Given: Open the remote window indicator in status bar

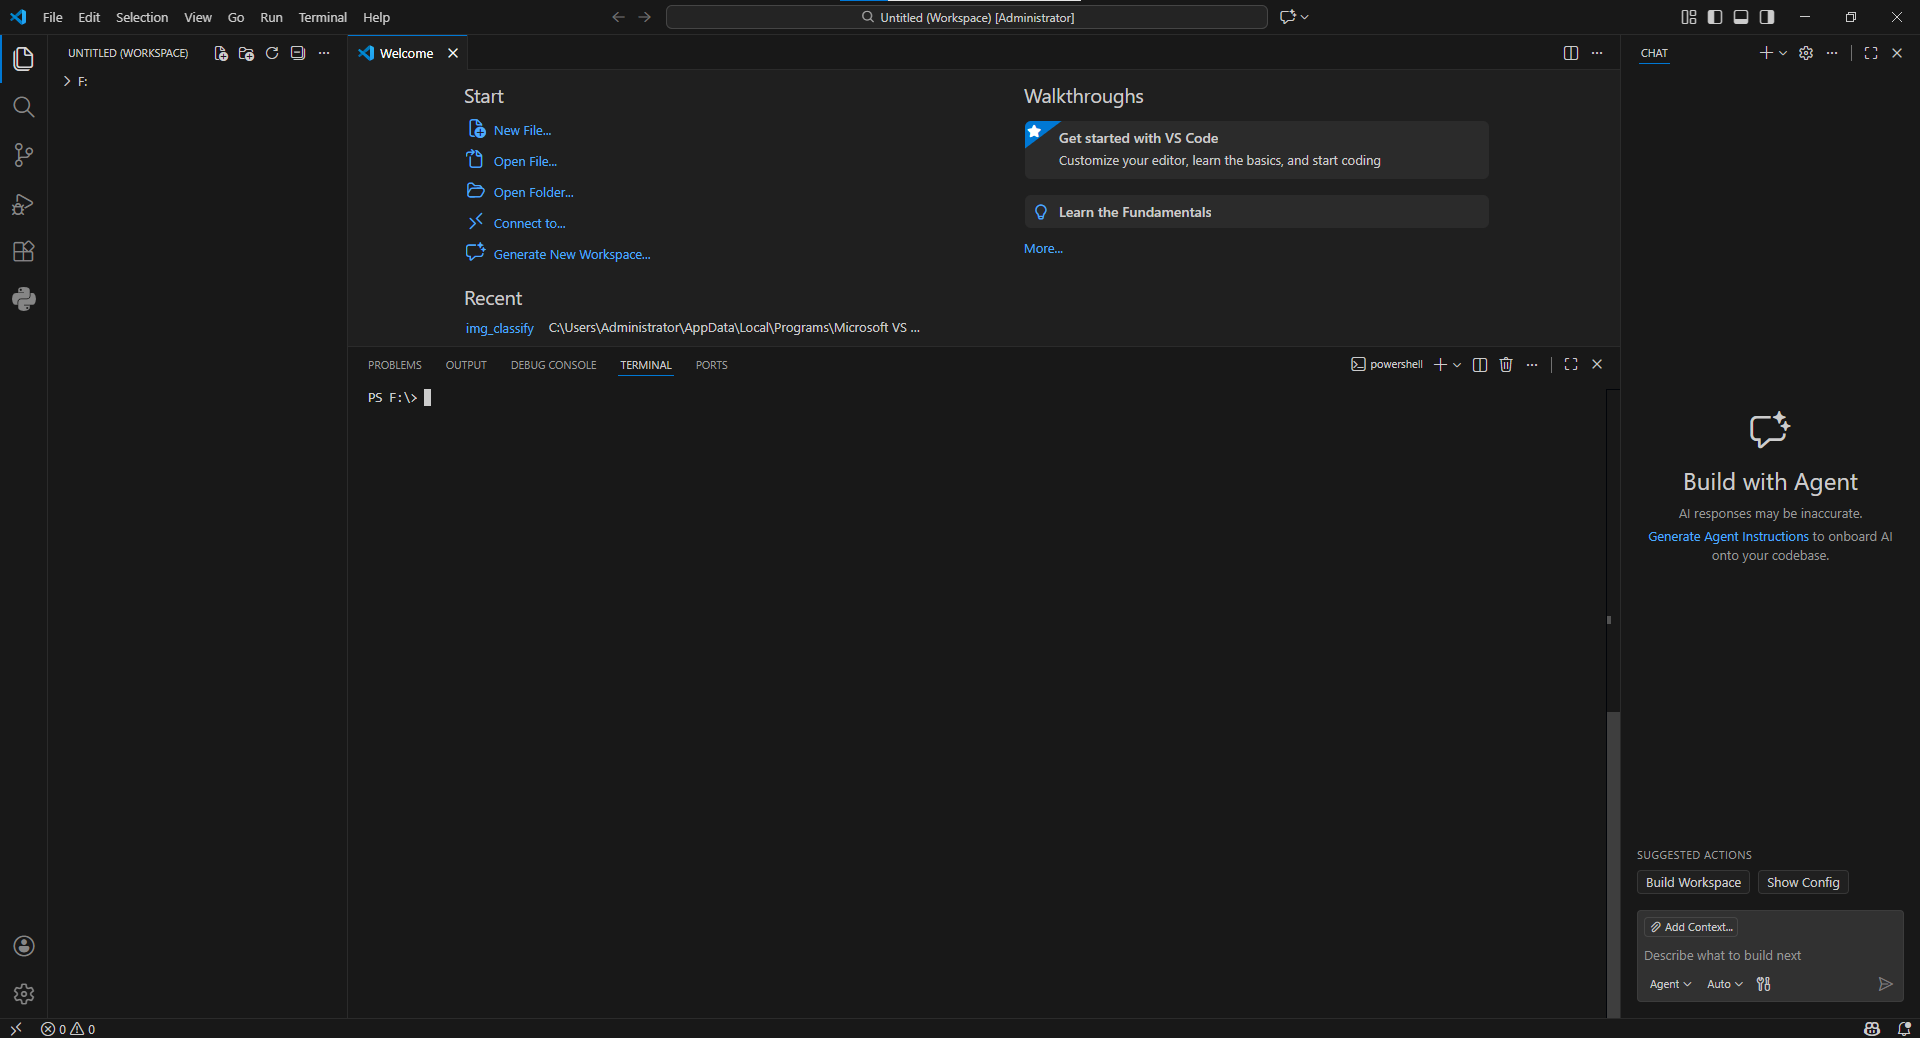Looking at the screenshot, I should pyautogui.click(x=16, y=1028).
